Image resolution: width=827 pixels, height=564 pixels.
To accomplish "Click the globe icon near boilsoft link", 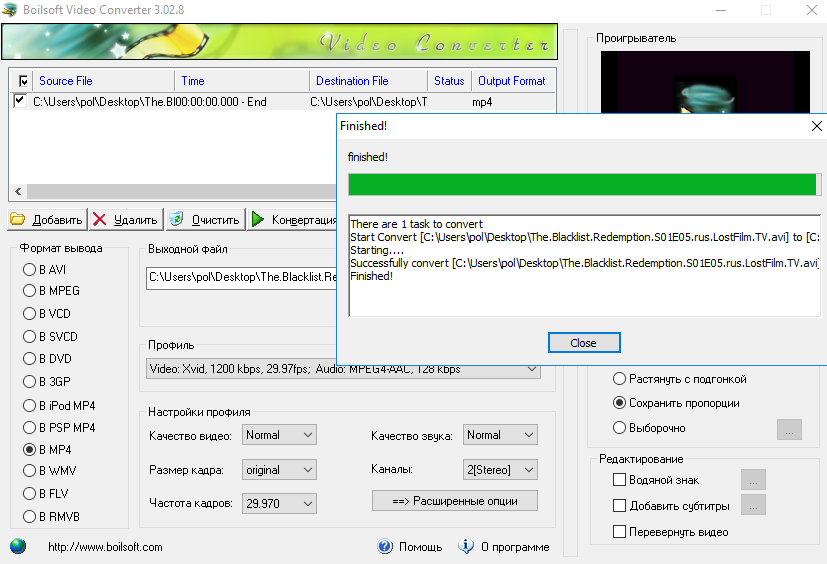I will pos(18,546).
